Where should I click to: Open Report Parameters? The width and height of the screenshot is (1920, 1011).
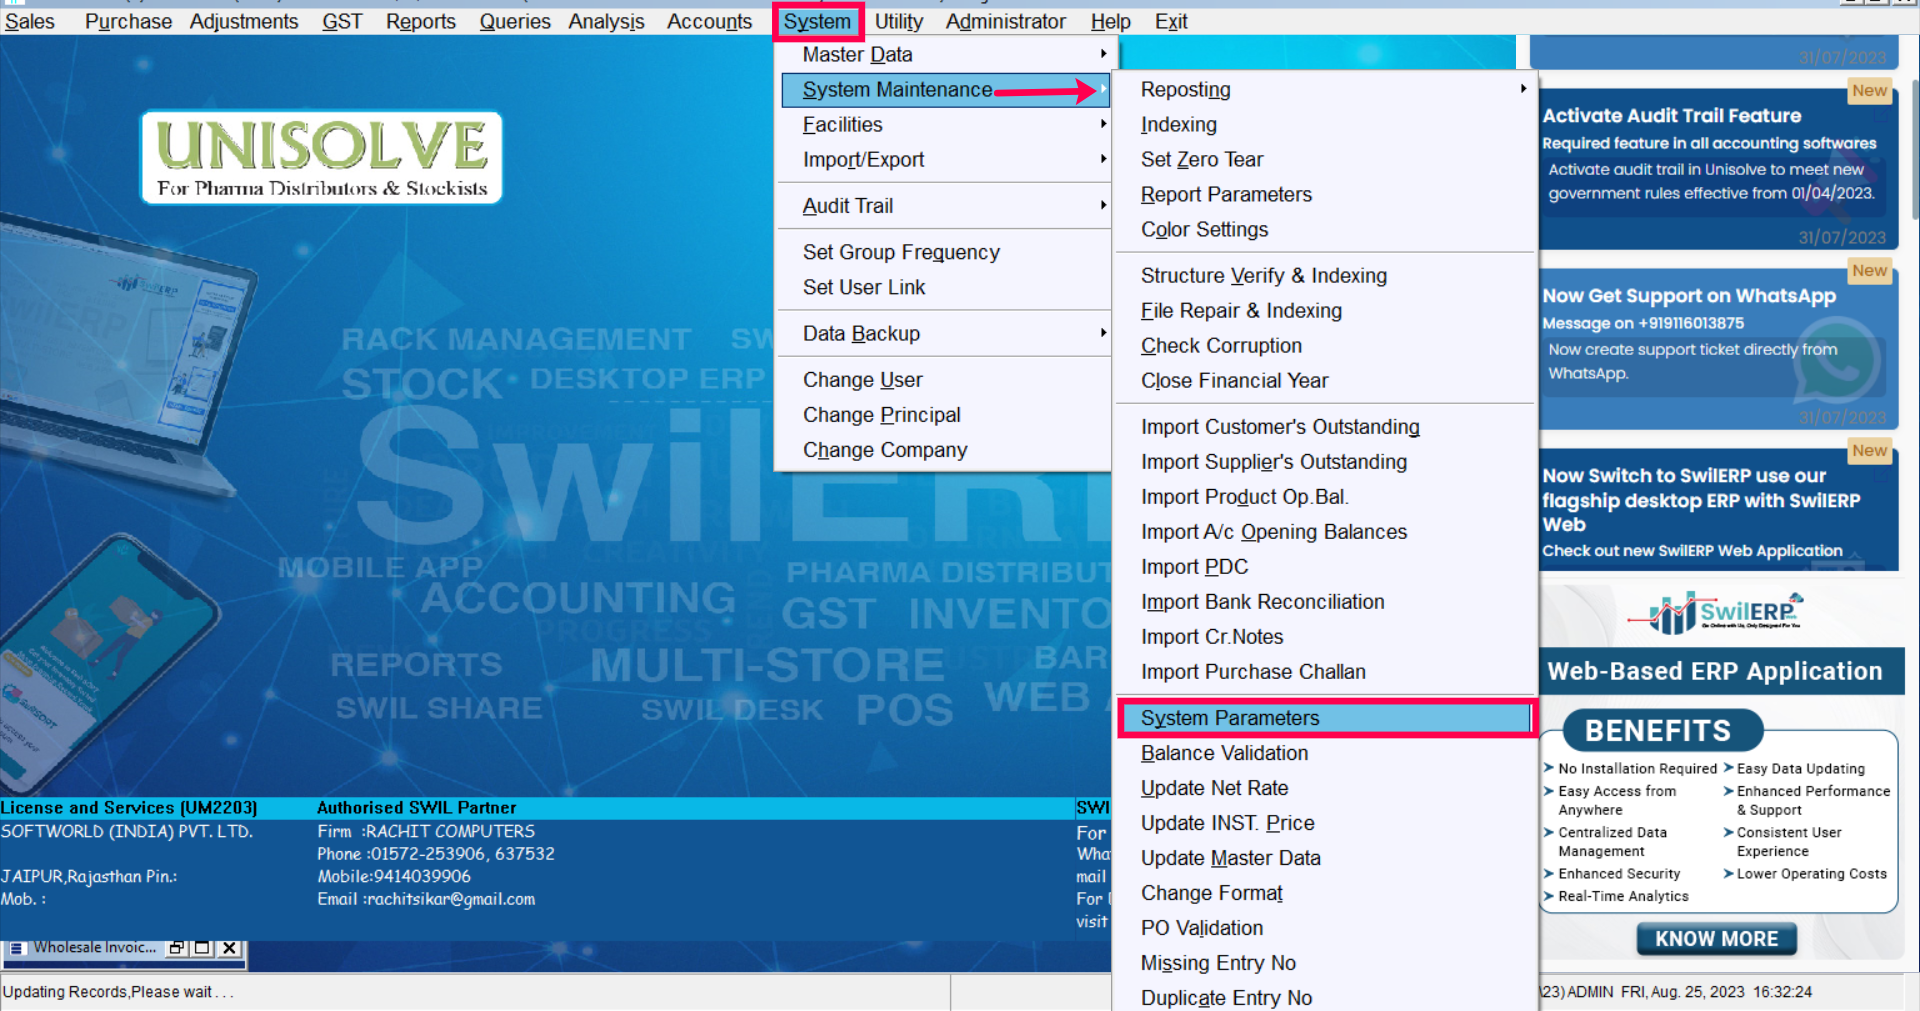tap(1326, 194)
